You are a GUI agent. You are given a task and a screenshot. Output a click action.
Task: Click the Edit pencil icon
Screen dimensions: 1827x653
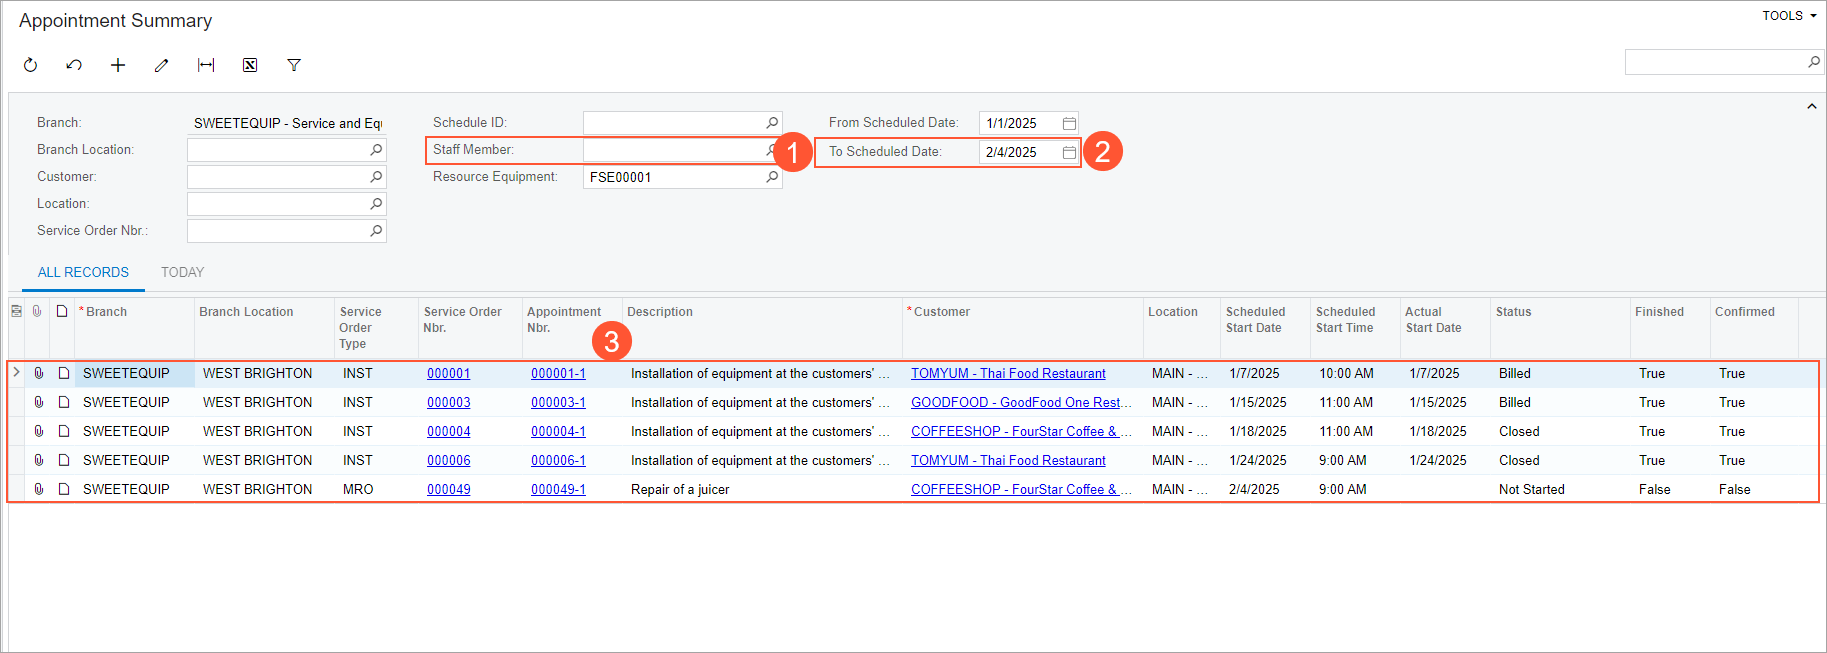tap(161, 65)
